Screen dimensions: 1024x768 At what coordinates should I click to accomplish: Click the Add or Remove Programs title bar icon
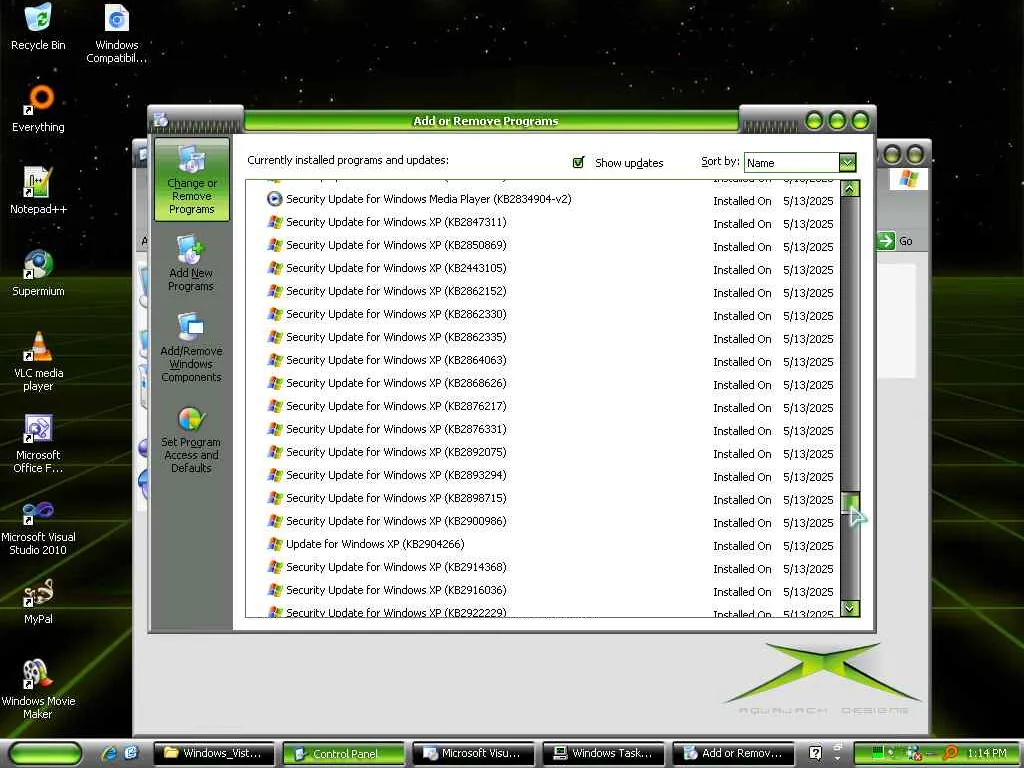(161, 120)
